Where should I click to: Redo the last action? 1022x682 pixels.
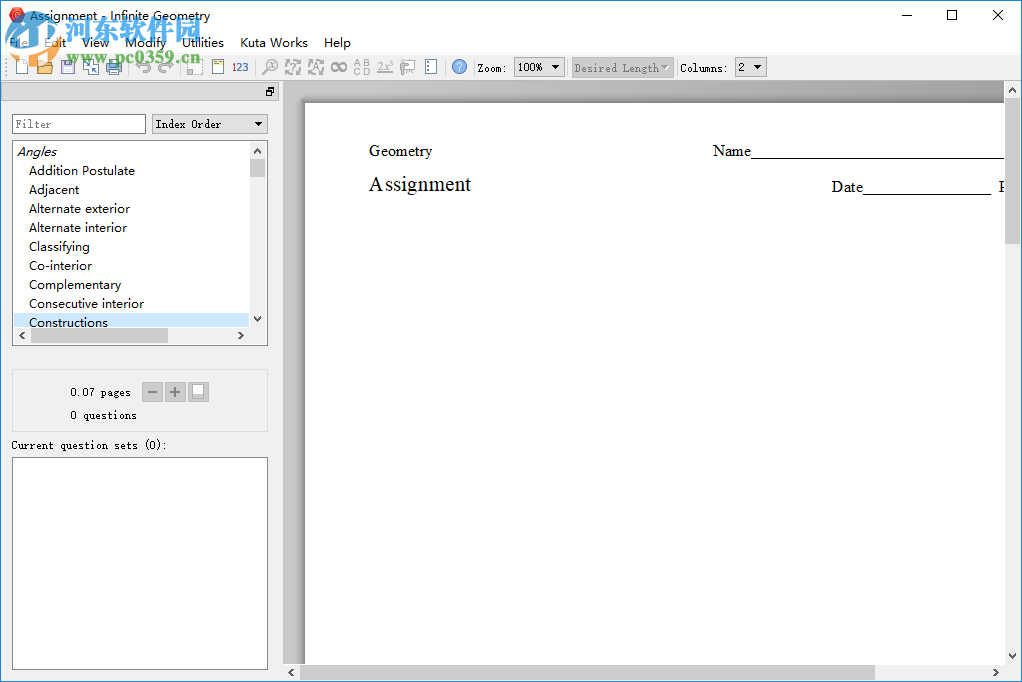pyautogui.click(x=166, y=67)
